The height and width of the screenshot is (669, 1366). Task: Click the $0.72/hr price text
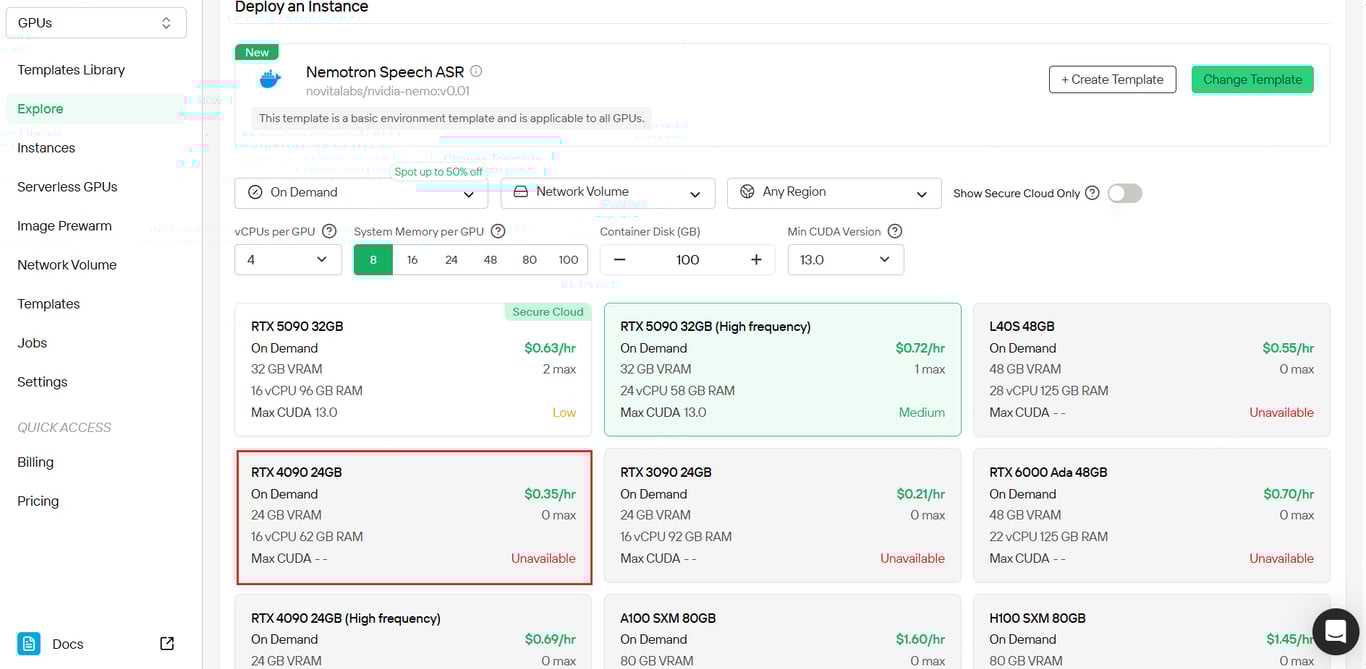920,348
